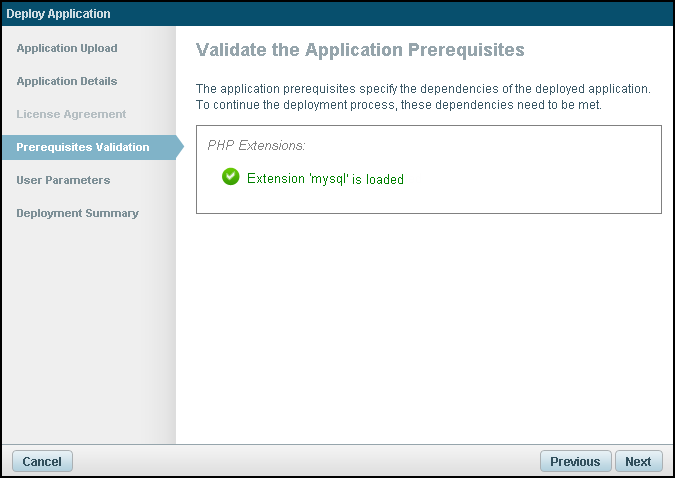Click the Validate the Application Prerequisites heading
The height and width of the screenshot is (478, 675).
tap(360, 49)
